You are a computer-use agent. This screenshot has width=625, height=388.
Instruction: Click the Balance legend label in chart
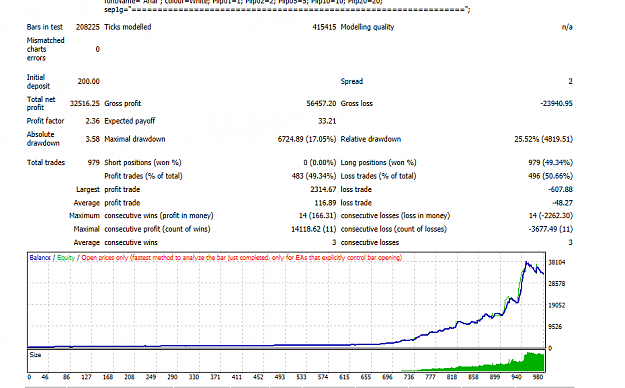point(40,258)
